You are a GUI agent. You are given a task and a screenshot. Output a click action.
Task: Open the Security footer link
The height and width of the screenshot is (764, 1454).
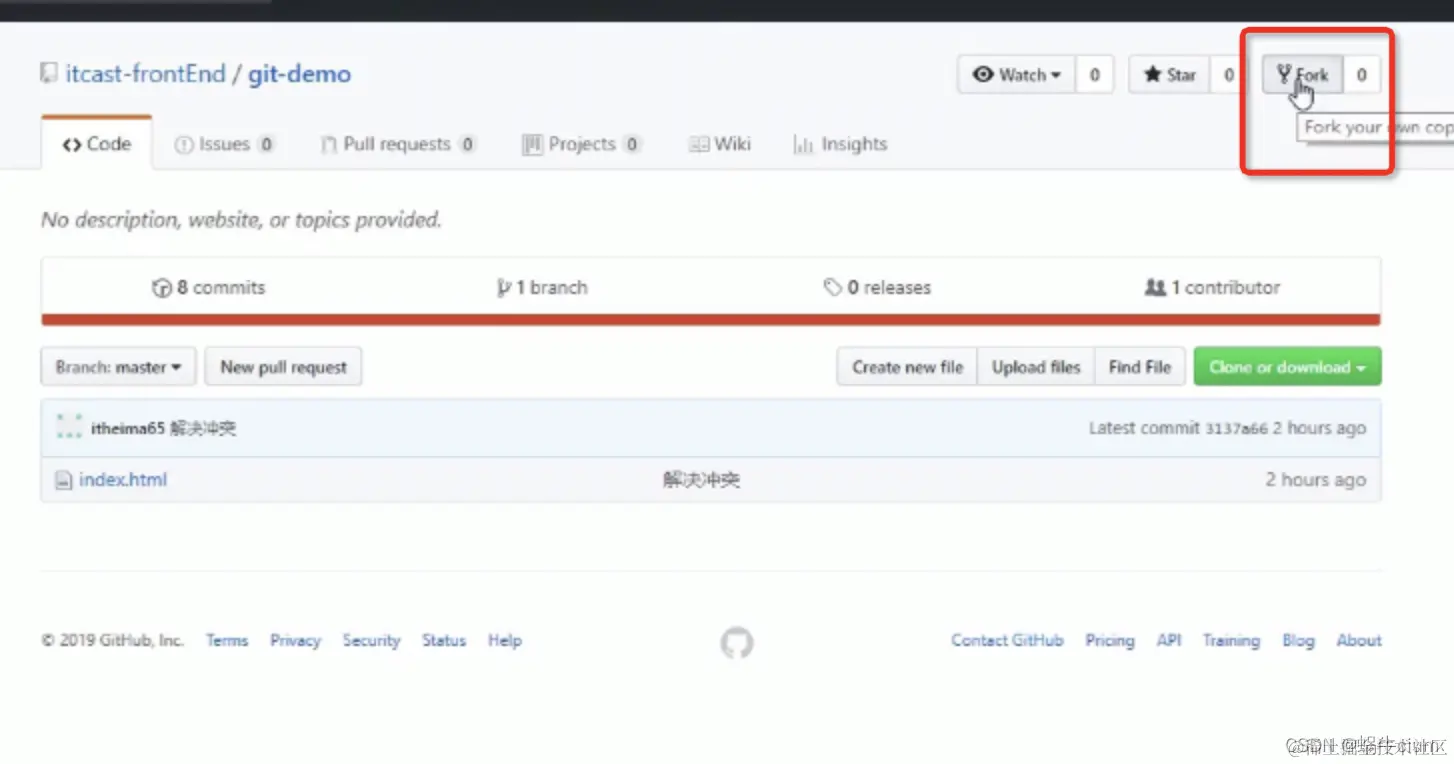point(371,641)
